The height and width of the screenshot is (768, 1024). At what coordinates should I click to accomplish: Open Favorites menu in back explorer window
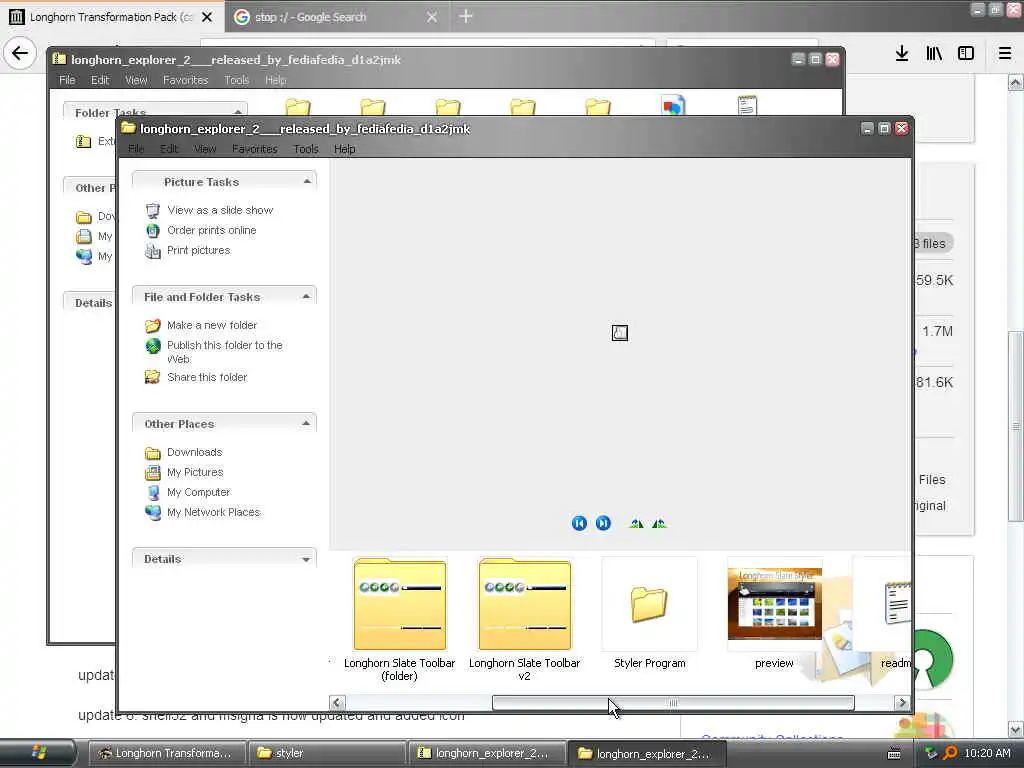(185, 80)
